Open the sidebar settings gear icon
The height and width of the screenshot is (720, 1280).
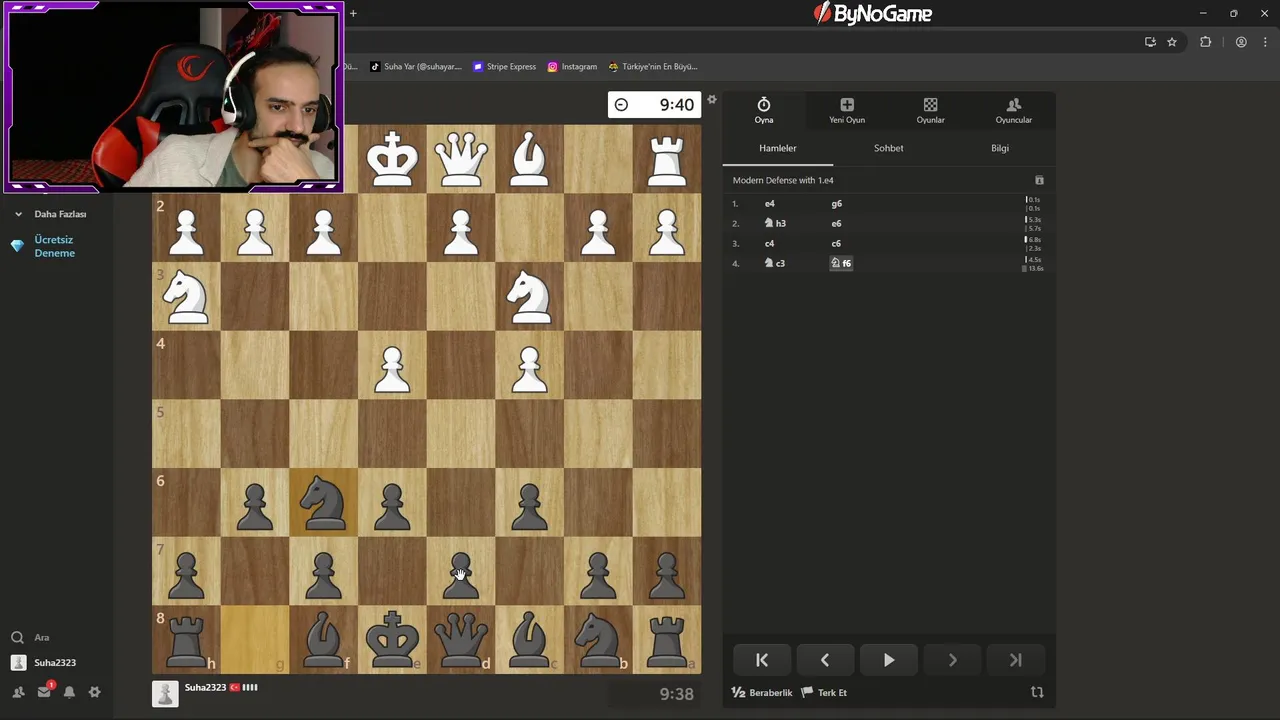click(x=95, y=692)
